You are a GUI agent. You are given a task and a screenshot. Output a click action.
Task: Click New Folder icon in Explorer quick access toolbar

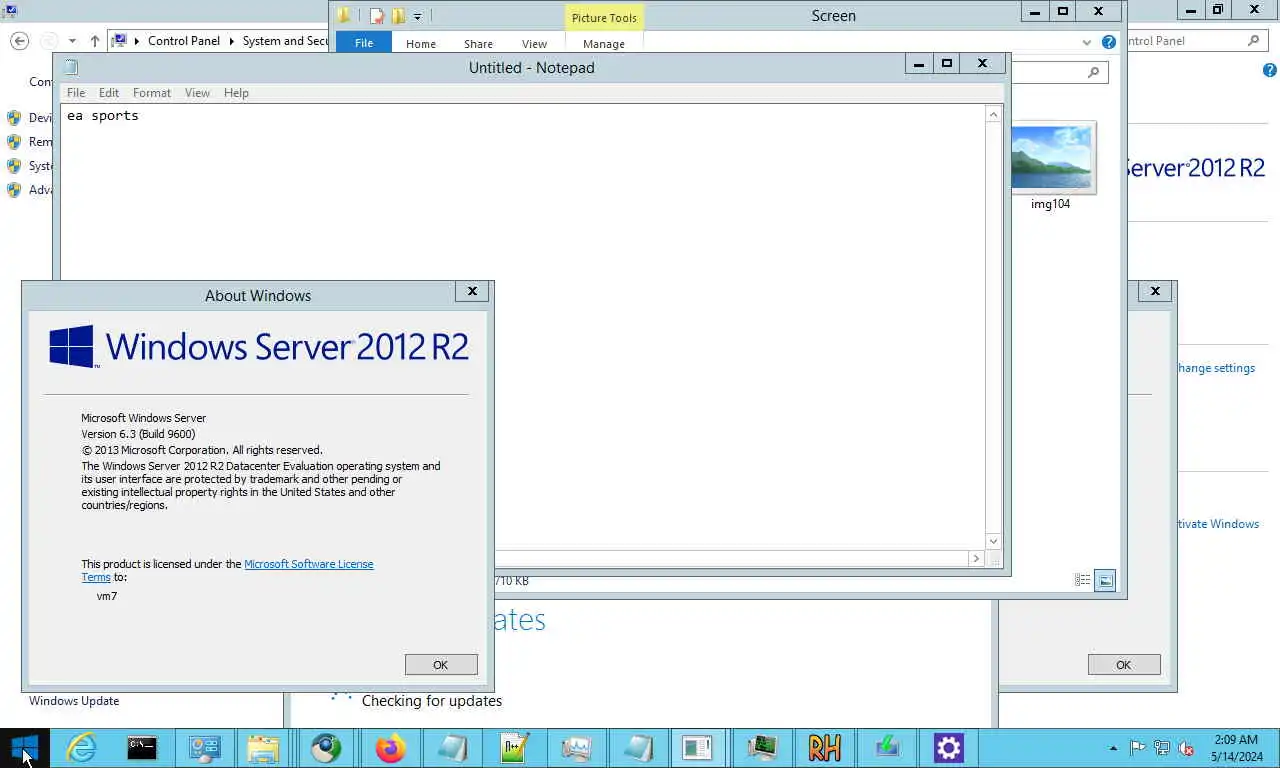click(399, 16)
